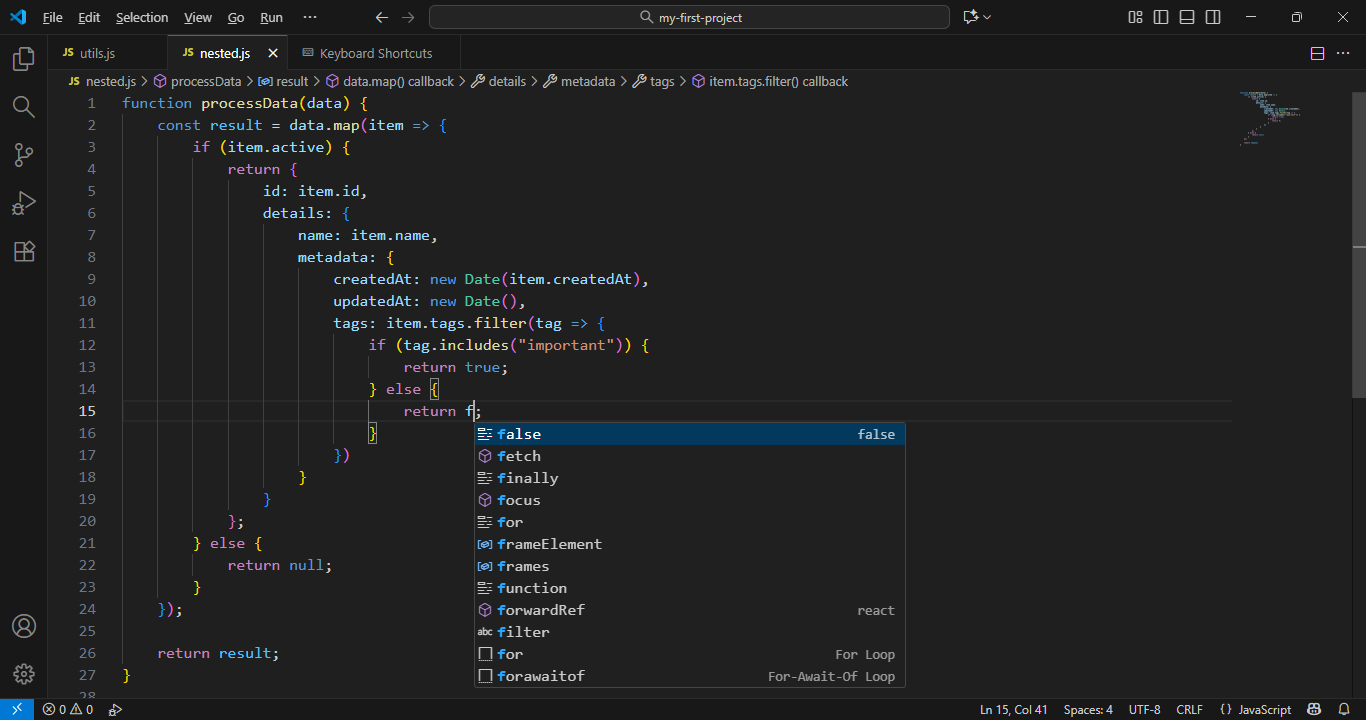Open the Explorer view in activity bar
This screenshot has height=720, width=1366.
(x=24, y=60)
